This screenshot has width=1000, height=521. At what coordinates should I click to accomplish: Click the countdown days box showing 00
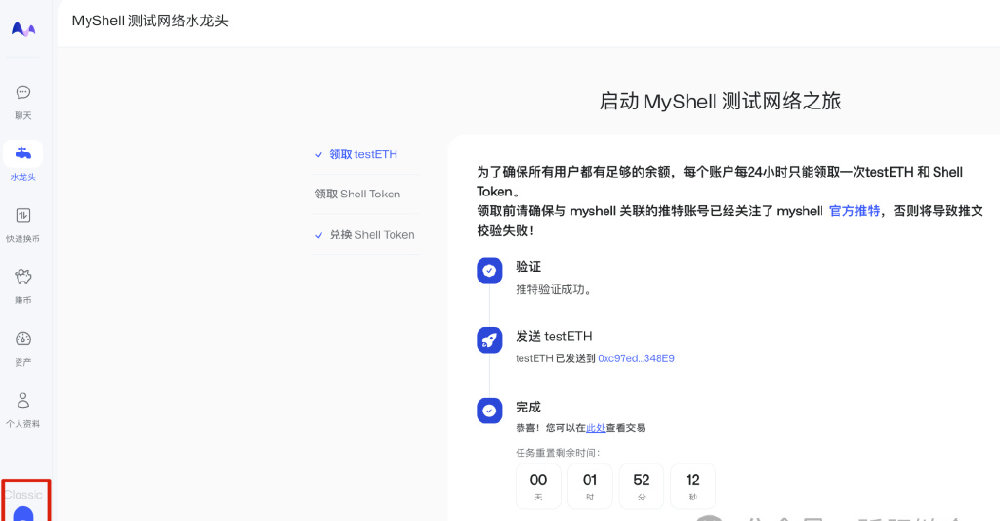point(538,486)
